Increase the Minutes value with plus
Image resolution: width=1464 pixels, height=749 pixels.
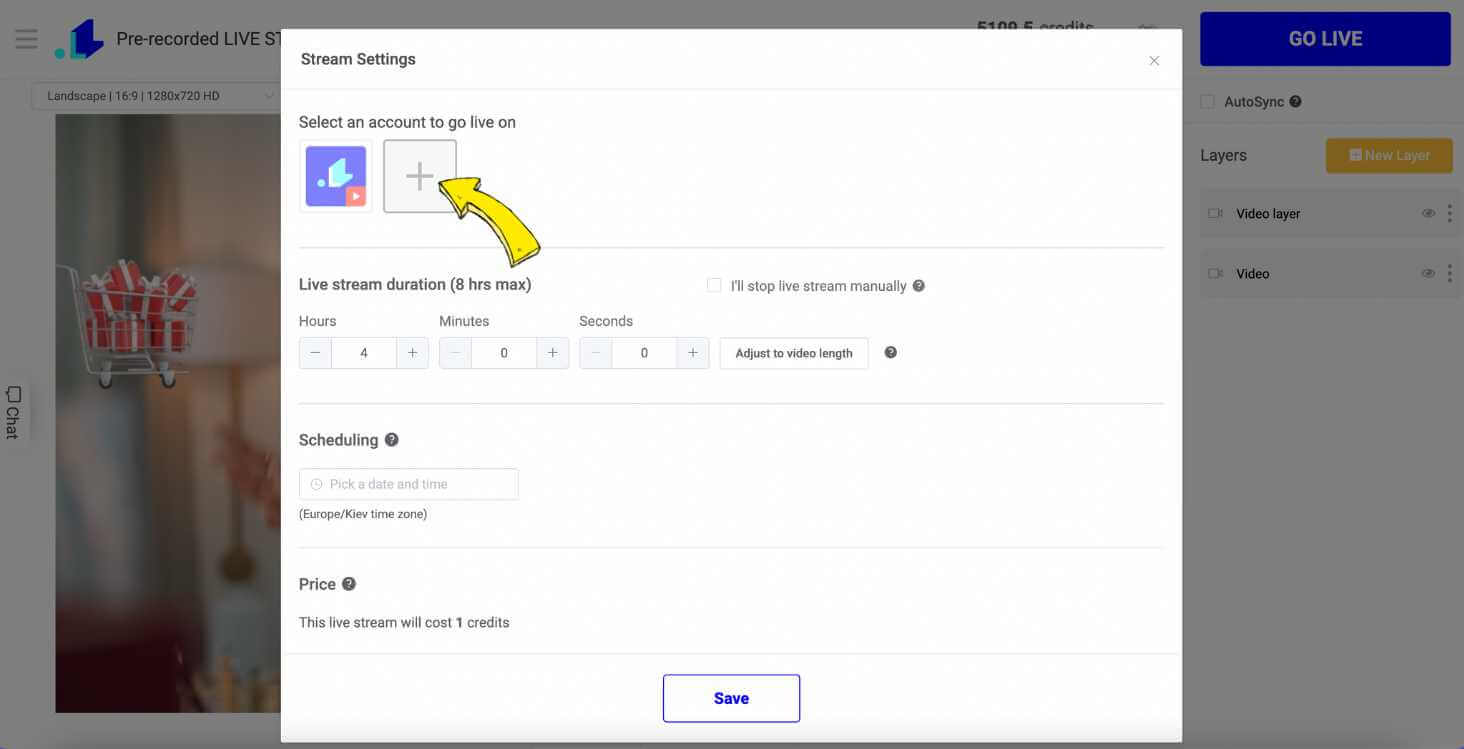pos(552,353)
